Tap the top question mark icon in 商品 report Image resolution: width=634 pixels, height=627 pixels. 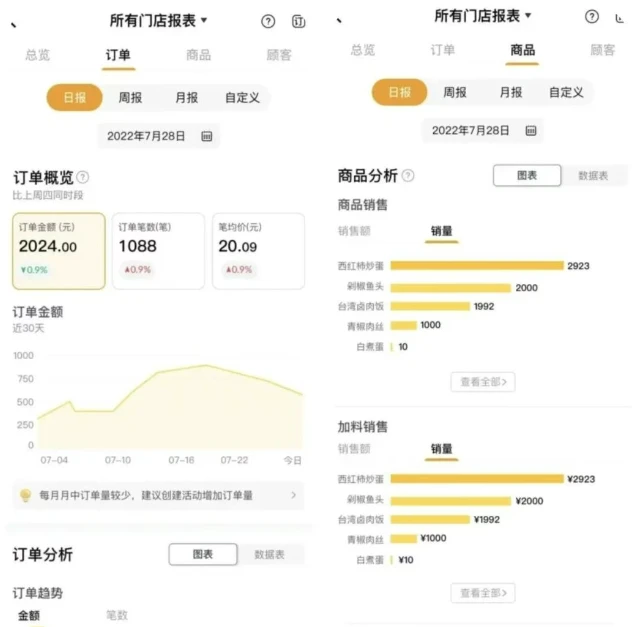[592, 17]
